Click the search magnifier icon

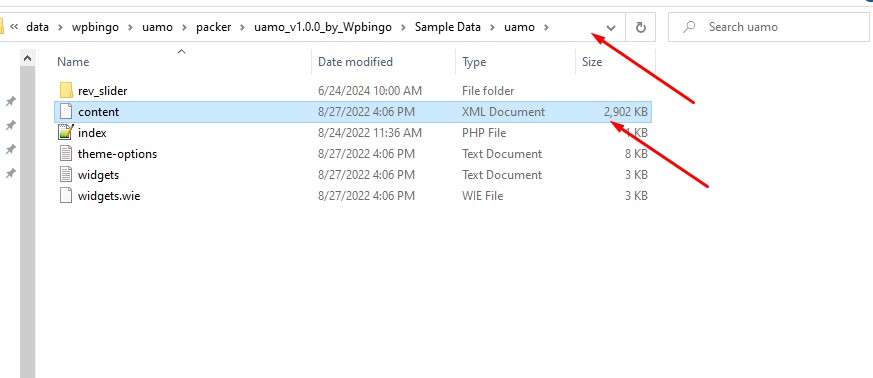689,27
